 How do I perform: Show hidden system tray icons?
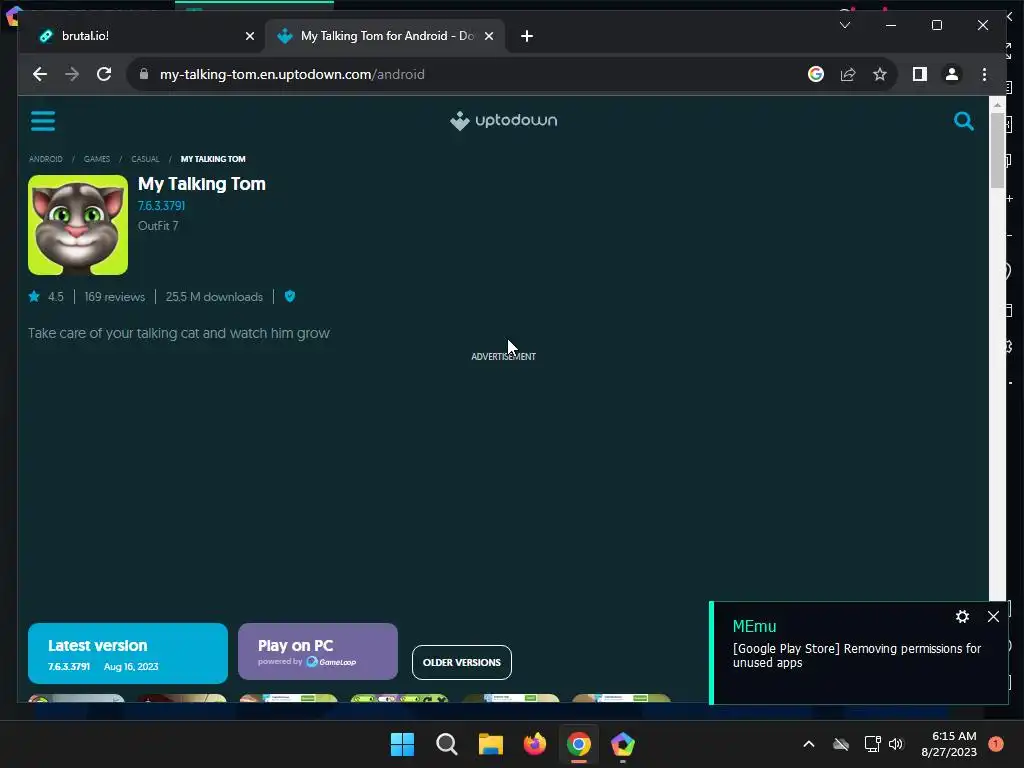click(808, 744)
